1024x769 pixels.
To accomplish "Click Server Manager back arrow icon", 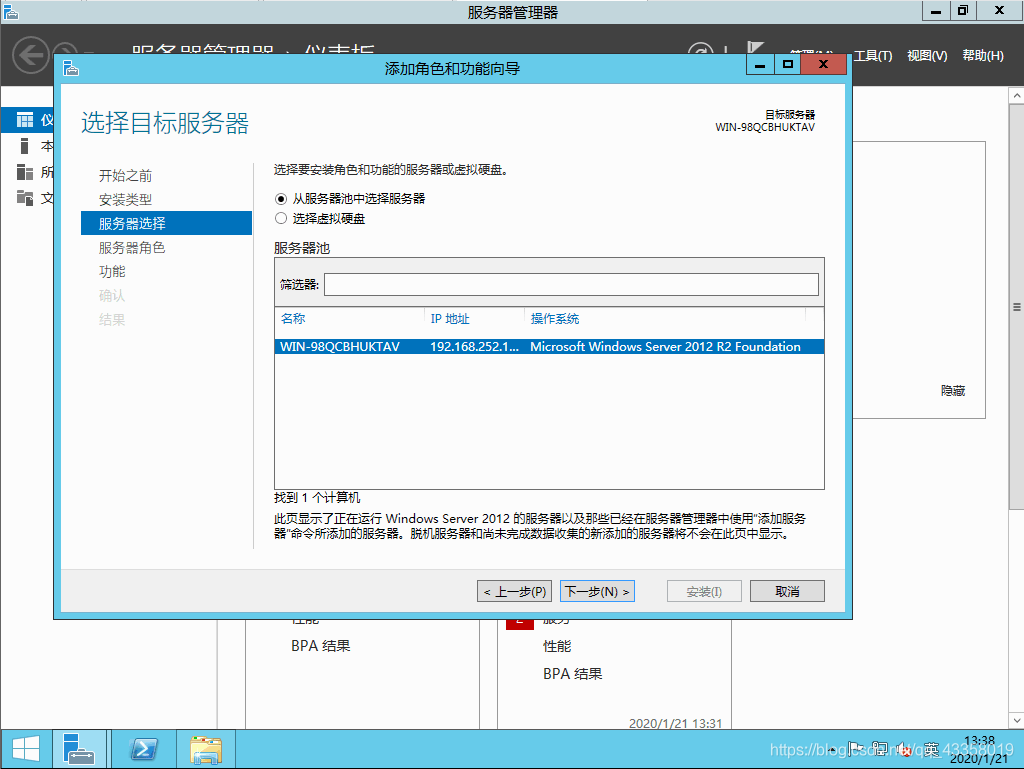I will click(31, 55).
